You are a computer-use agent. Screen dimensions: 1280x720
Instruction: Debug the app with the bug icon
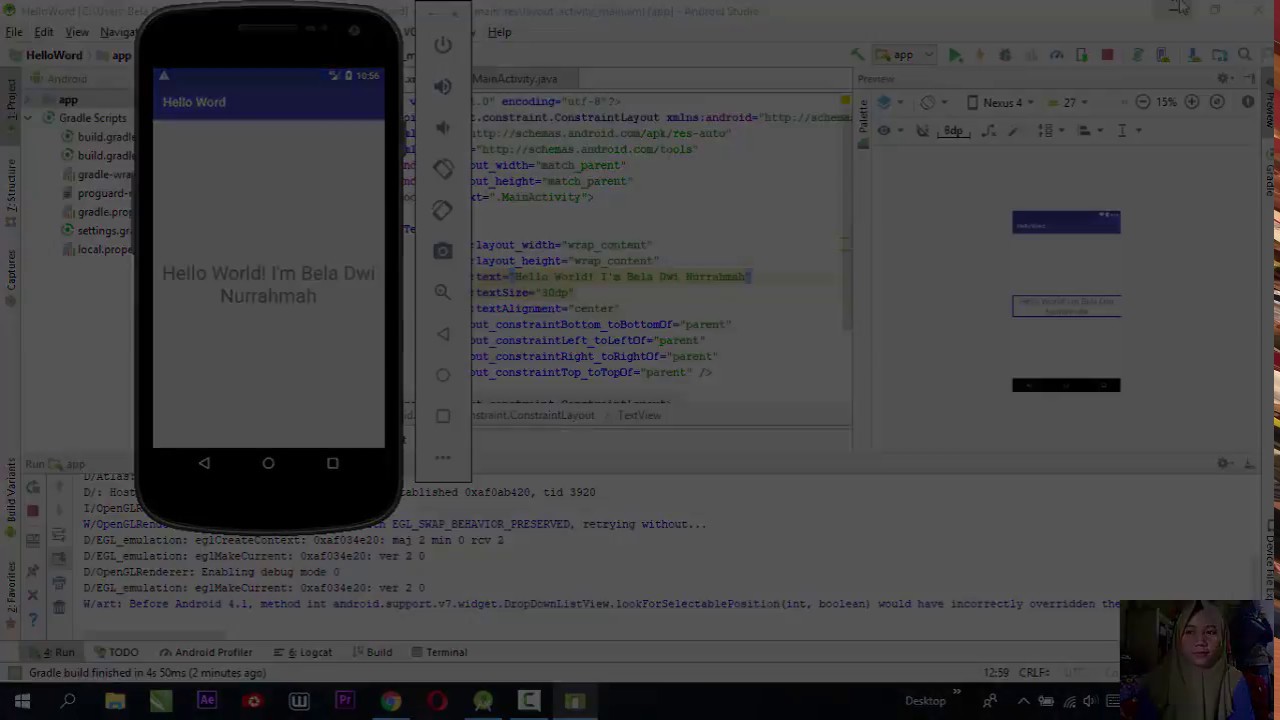(x=1005, y=56)
